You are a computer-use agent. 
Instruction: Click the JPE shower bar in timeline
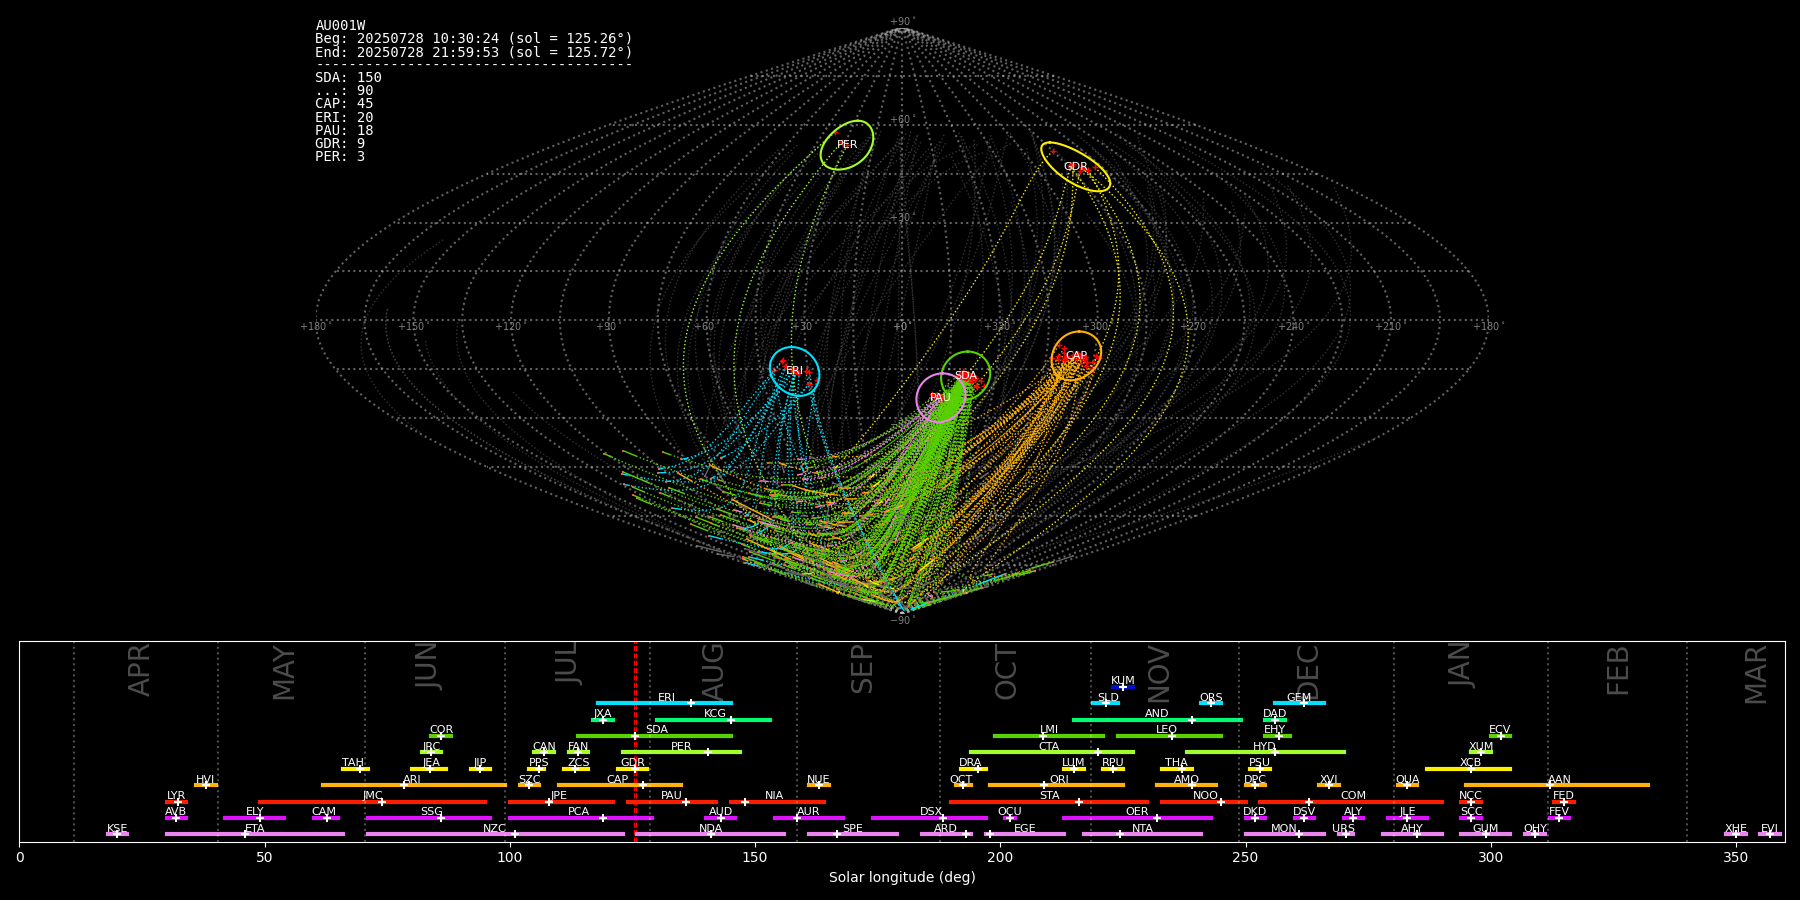tap(561, 802)
